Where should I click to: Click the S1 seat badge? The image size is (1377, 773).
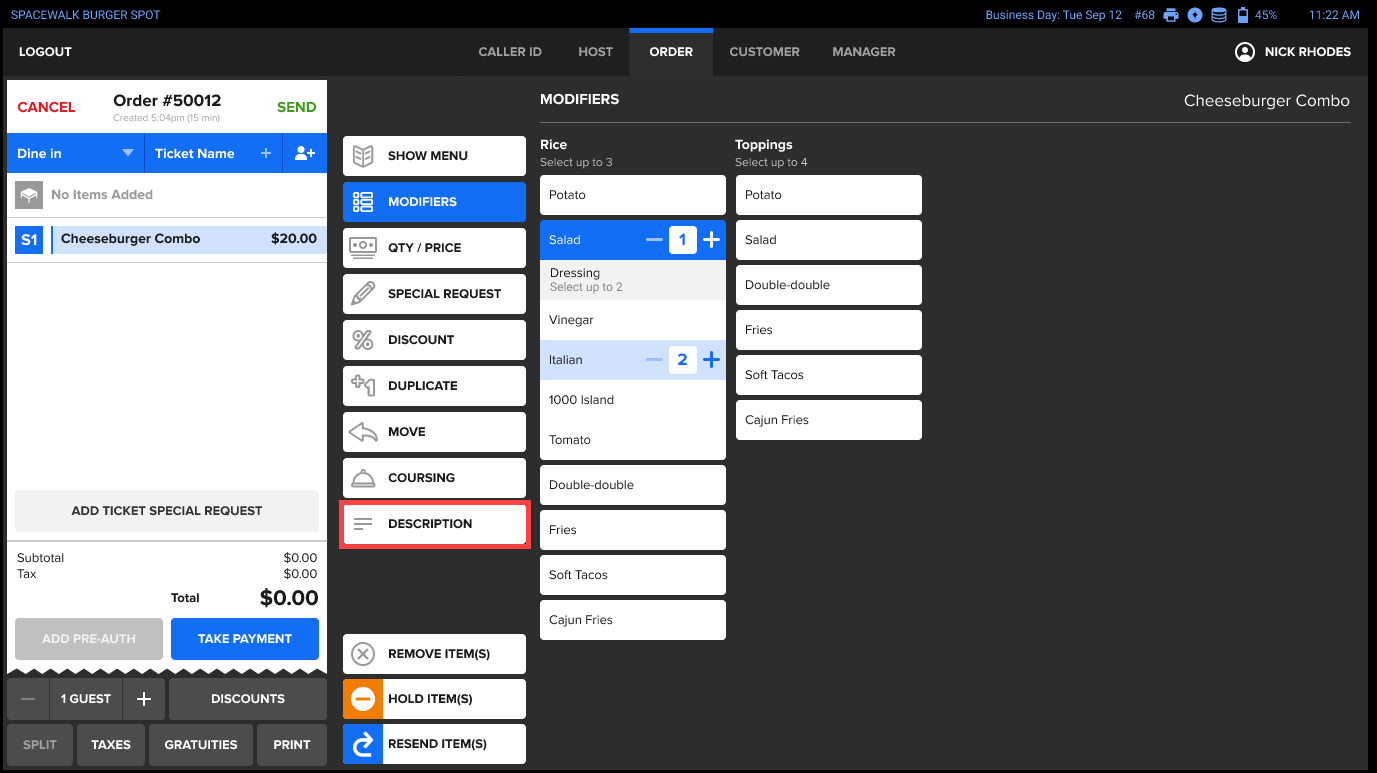coord(29,239)
